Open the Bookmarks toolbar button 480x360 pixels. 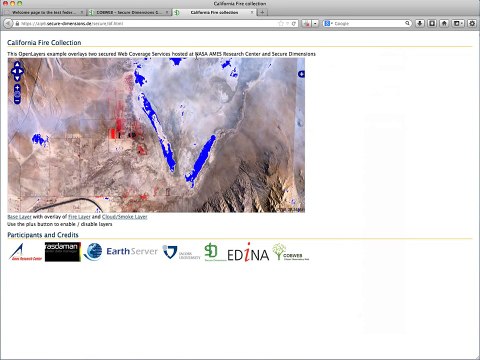432,23
